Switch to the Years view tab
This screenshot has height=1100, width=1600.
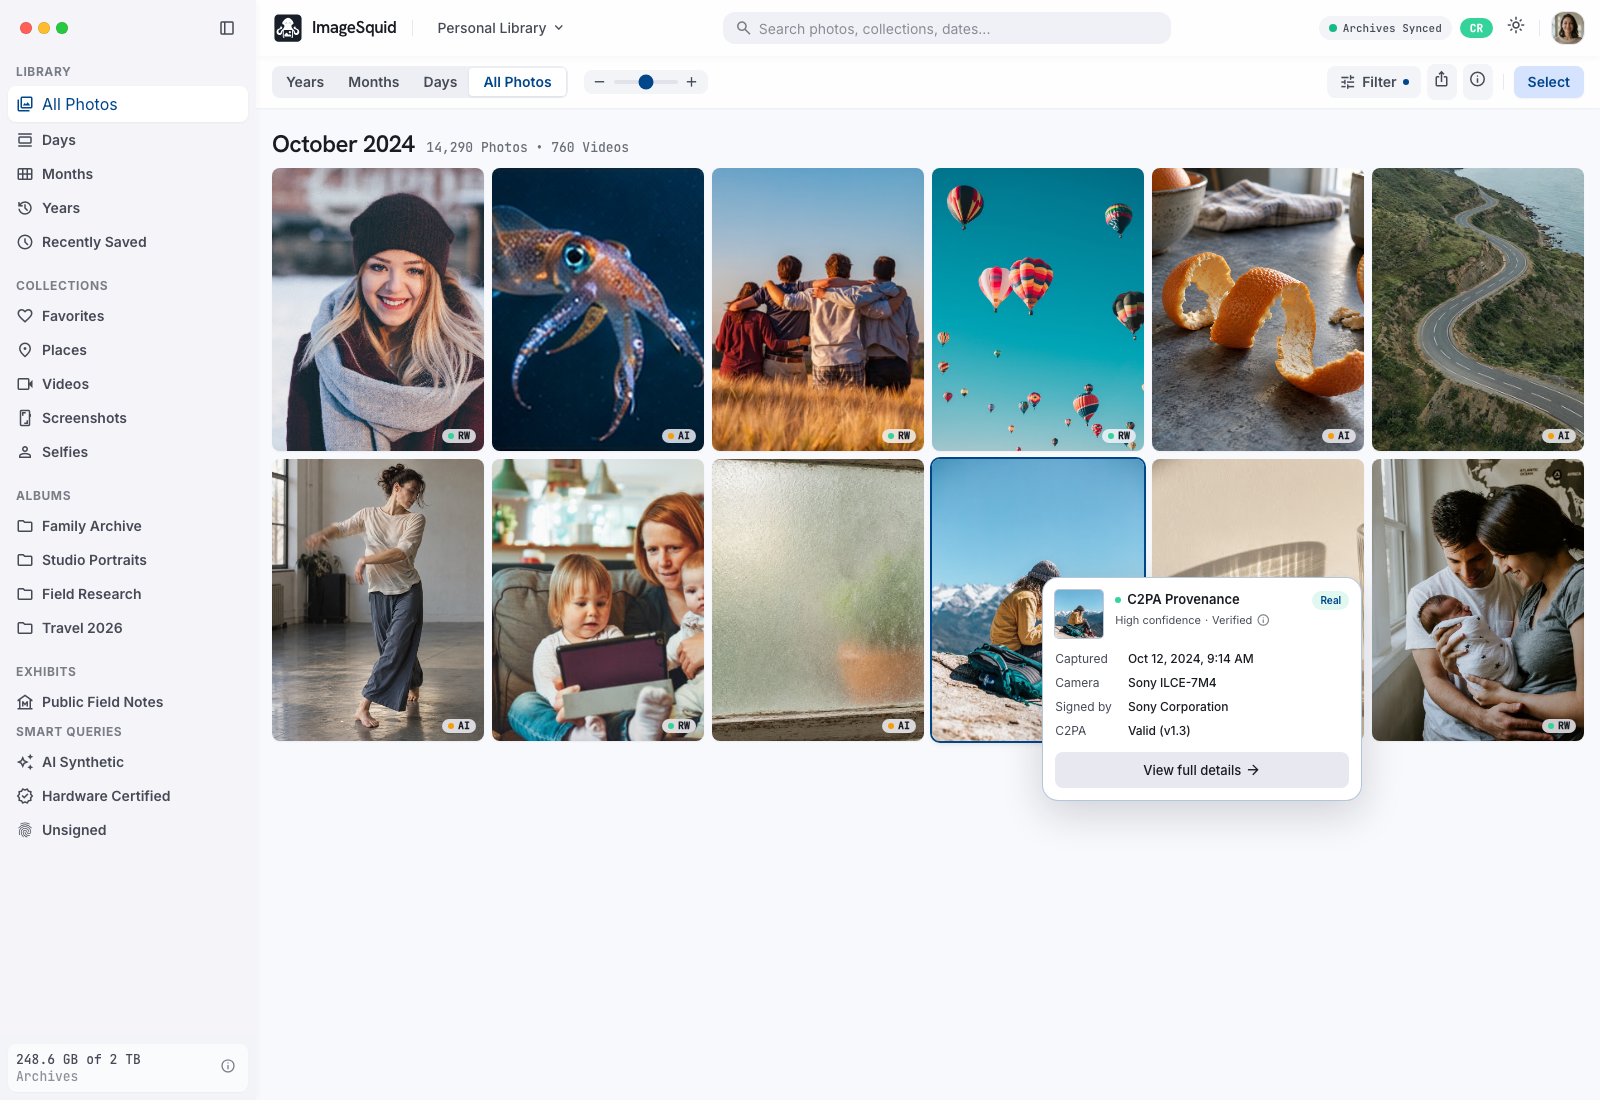coord(305,82)
